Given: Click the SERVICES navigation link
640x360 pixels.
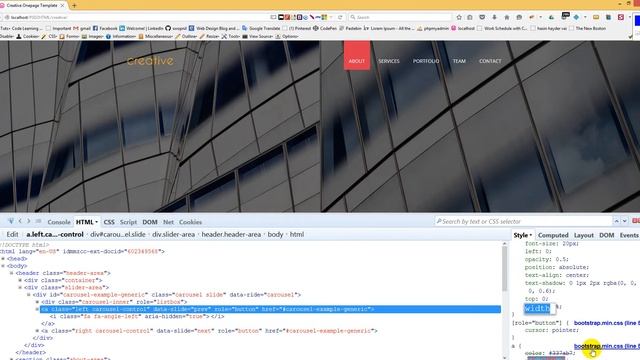Looking at the screenshot, I should (x=389, y=61).
